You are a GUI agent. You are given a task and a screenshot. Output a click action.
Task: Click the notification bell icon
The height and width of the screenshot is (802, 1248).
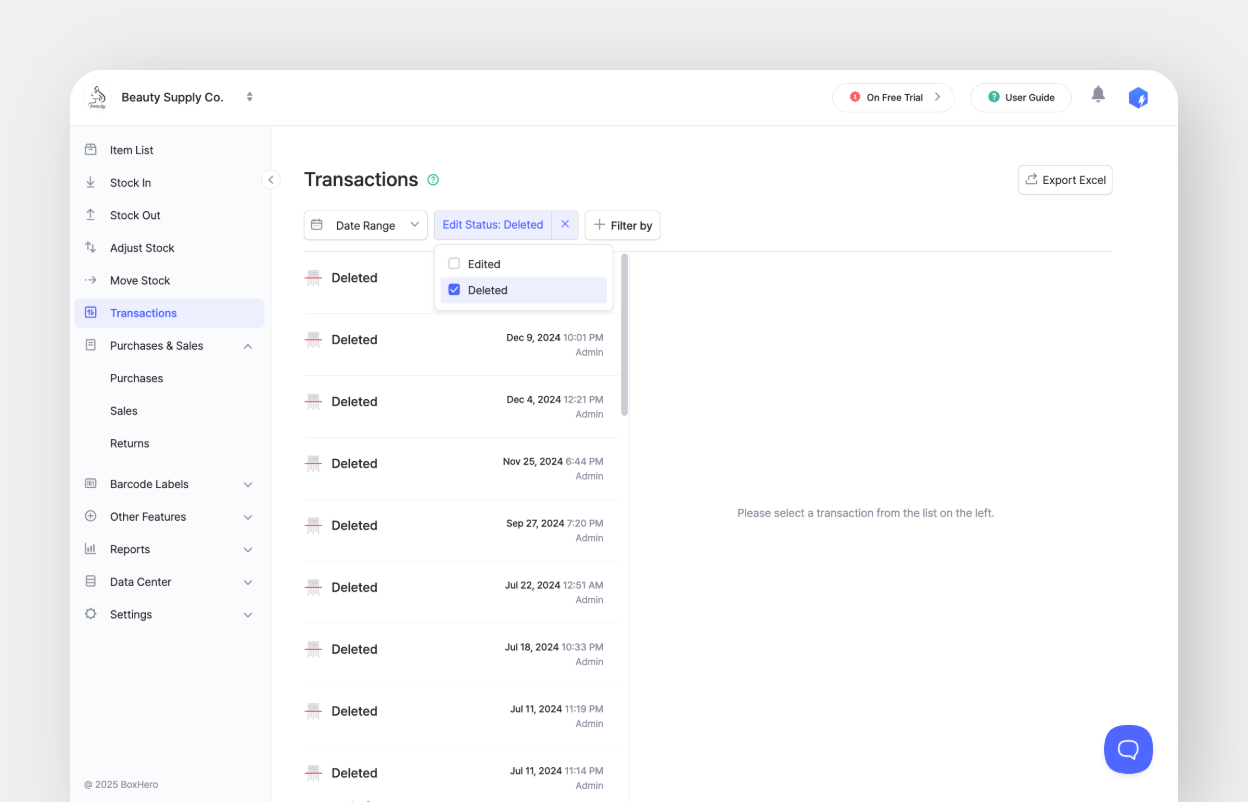pyautogui.click(x=1098, y=95)
